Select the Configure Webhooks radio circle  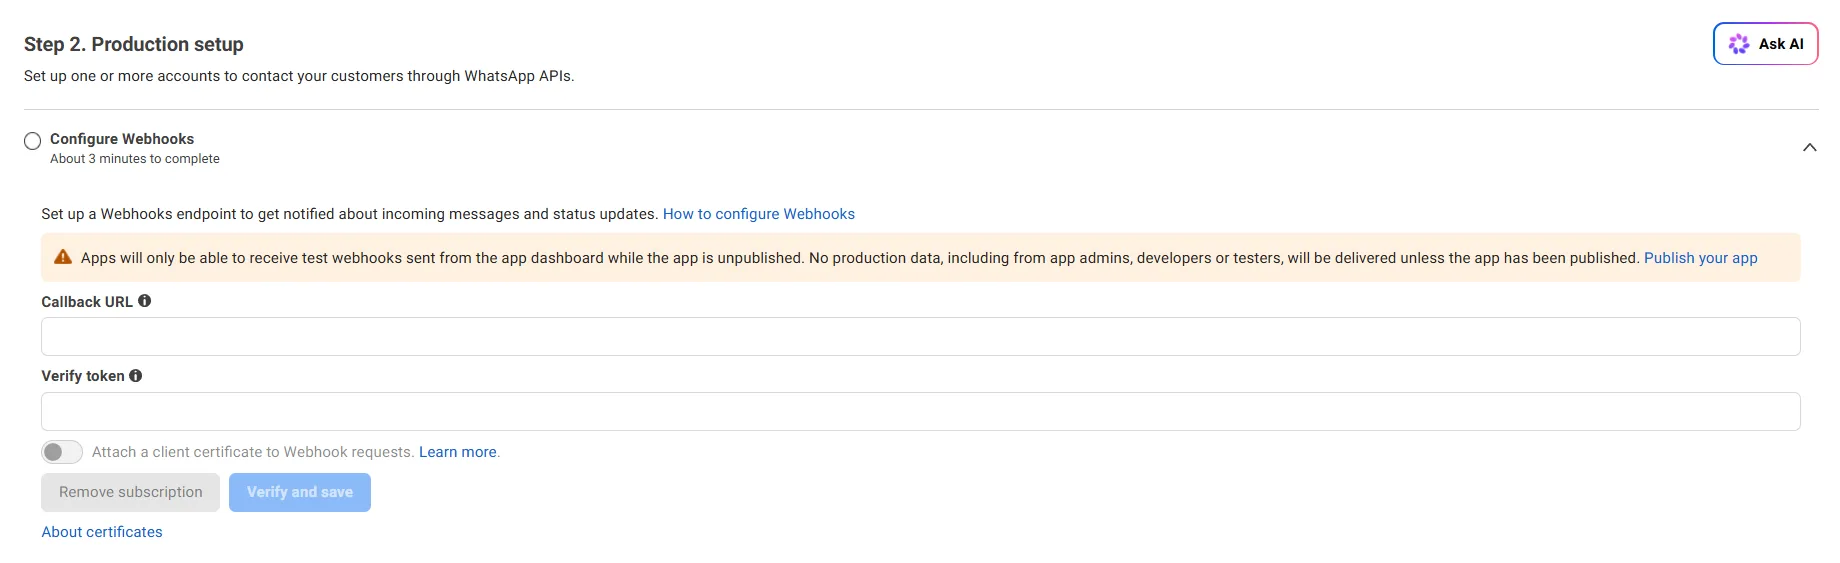[33, 141]
